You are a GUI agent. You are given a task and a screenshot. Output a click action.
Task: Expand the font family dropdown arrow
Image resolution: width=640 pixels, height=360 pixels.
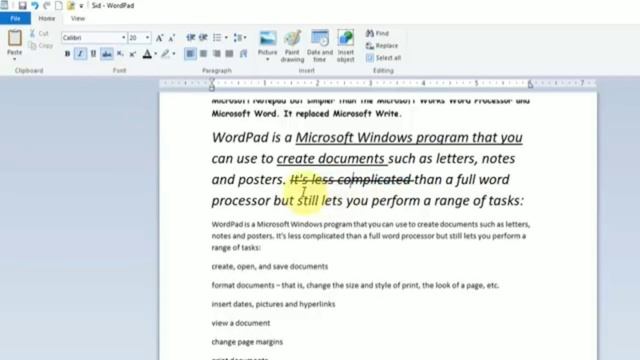123,38
